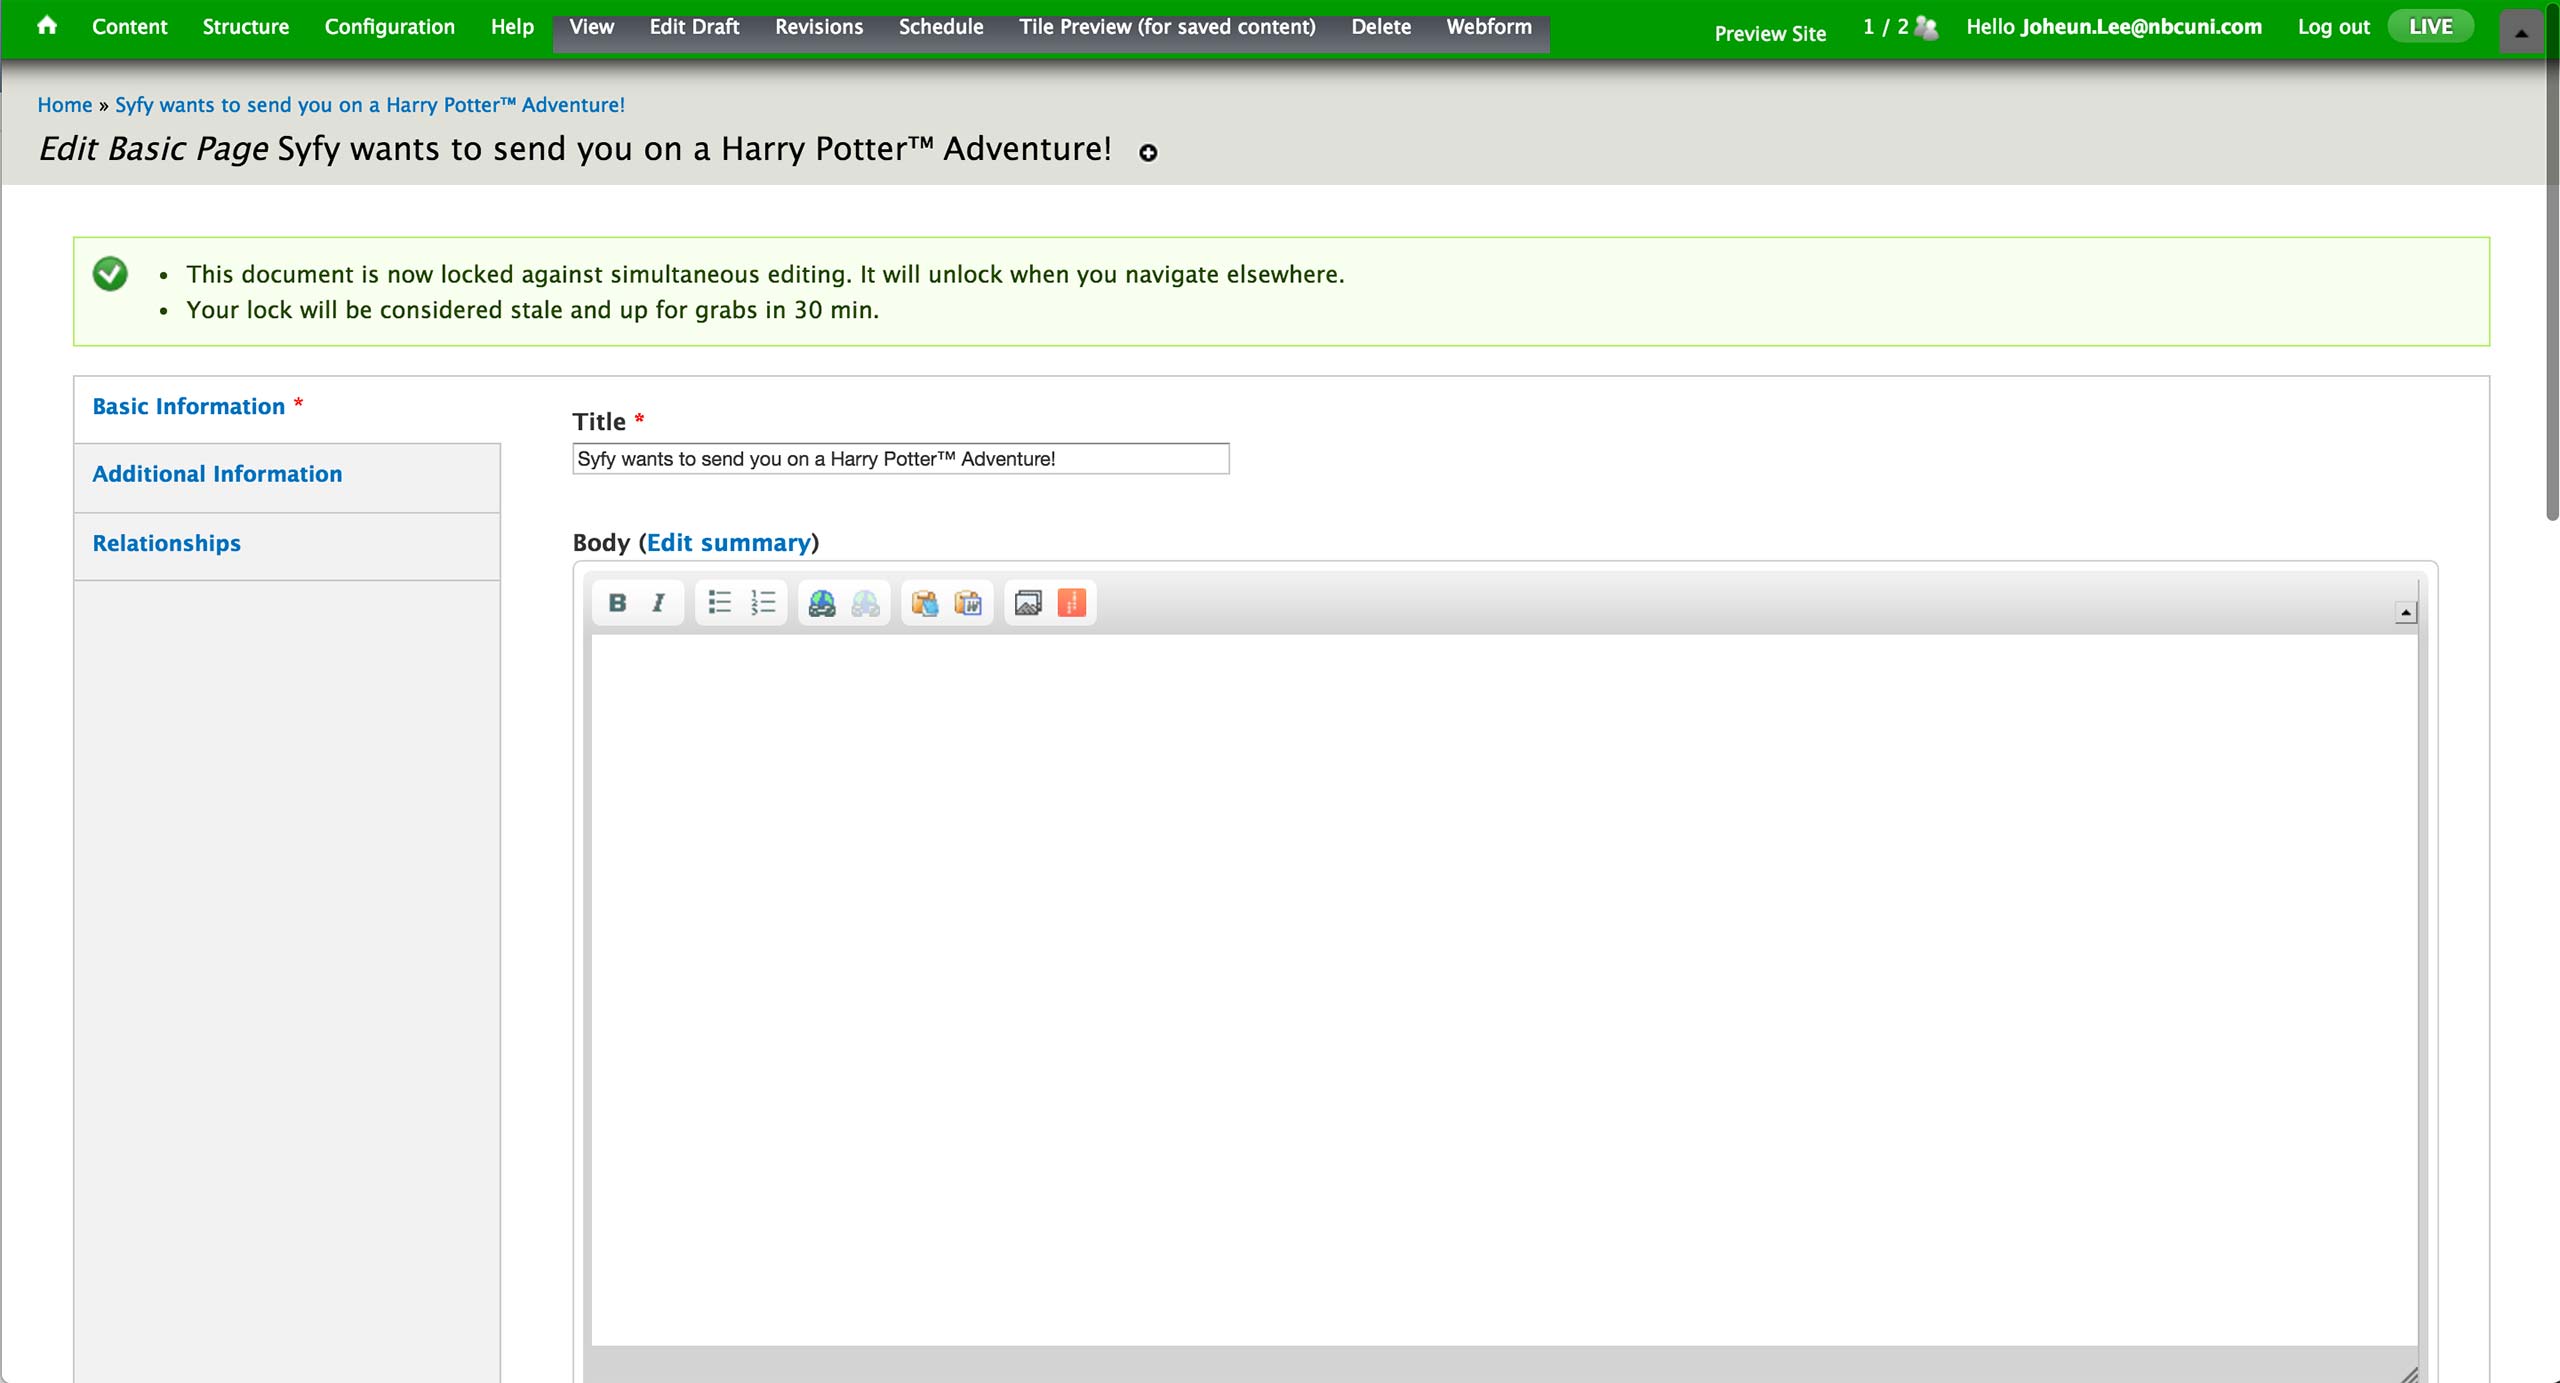Image resolution: width=2560 pixels, height=1383 pixels.
Task: Insert a bulleted list
Action: click(x=719, y=602)
